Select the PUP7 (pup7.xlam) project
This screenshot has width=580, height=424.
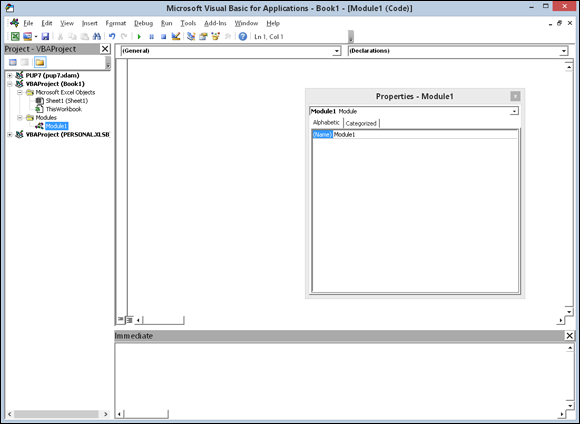tap(52, 75)
